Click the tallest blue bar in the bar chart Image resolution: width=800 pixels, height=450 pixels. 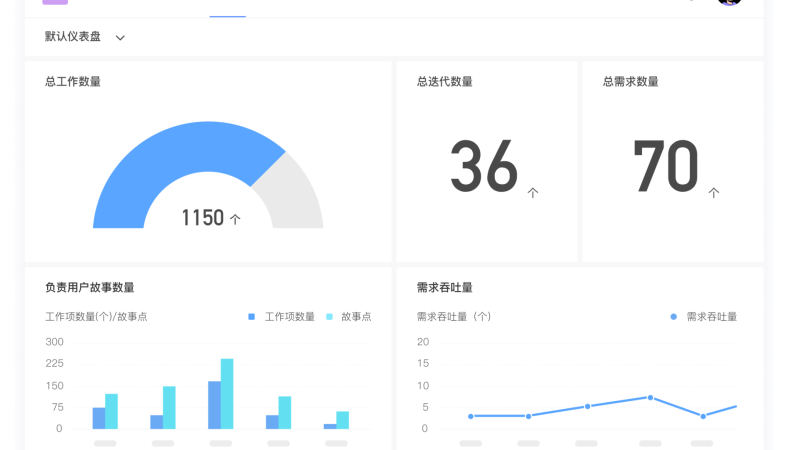click(x=214, y=405)
